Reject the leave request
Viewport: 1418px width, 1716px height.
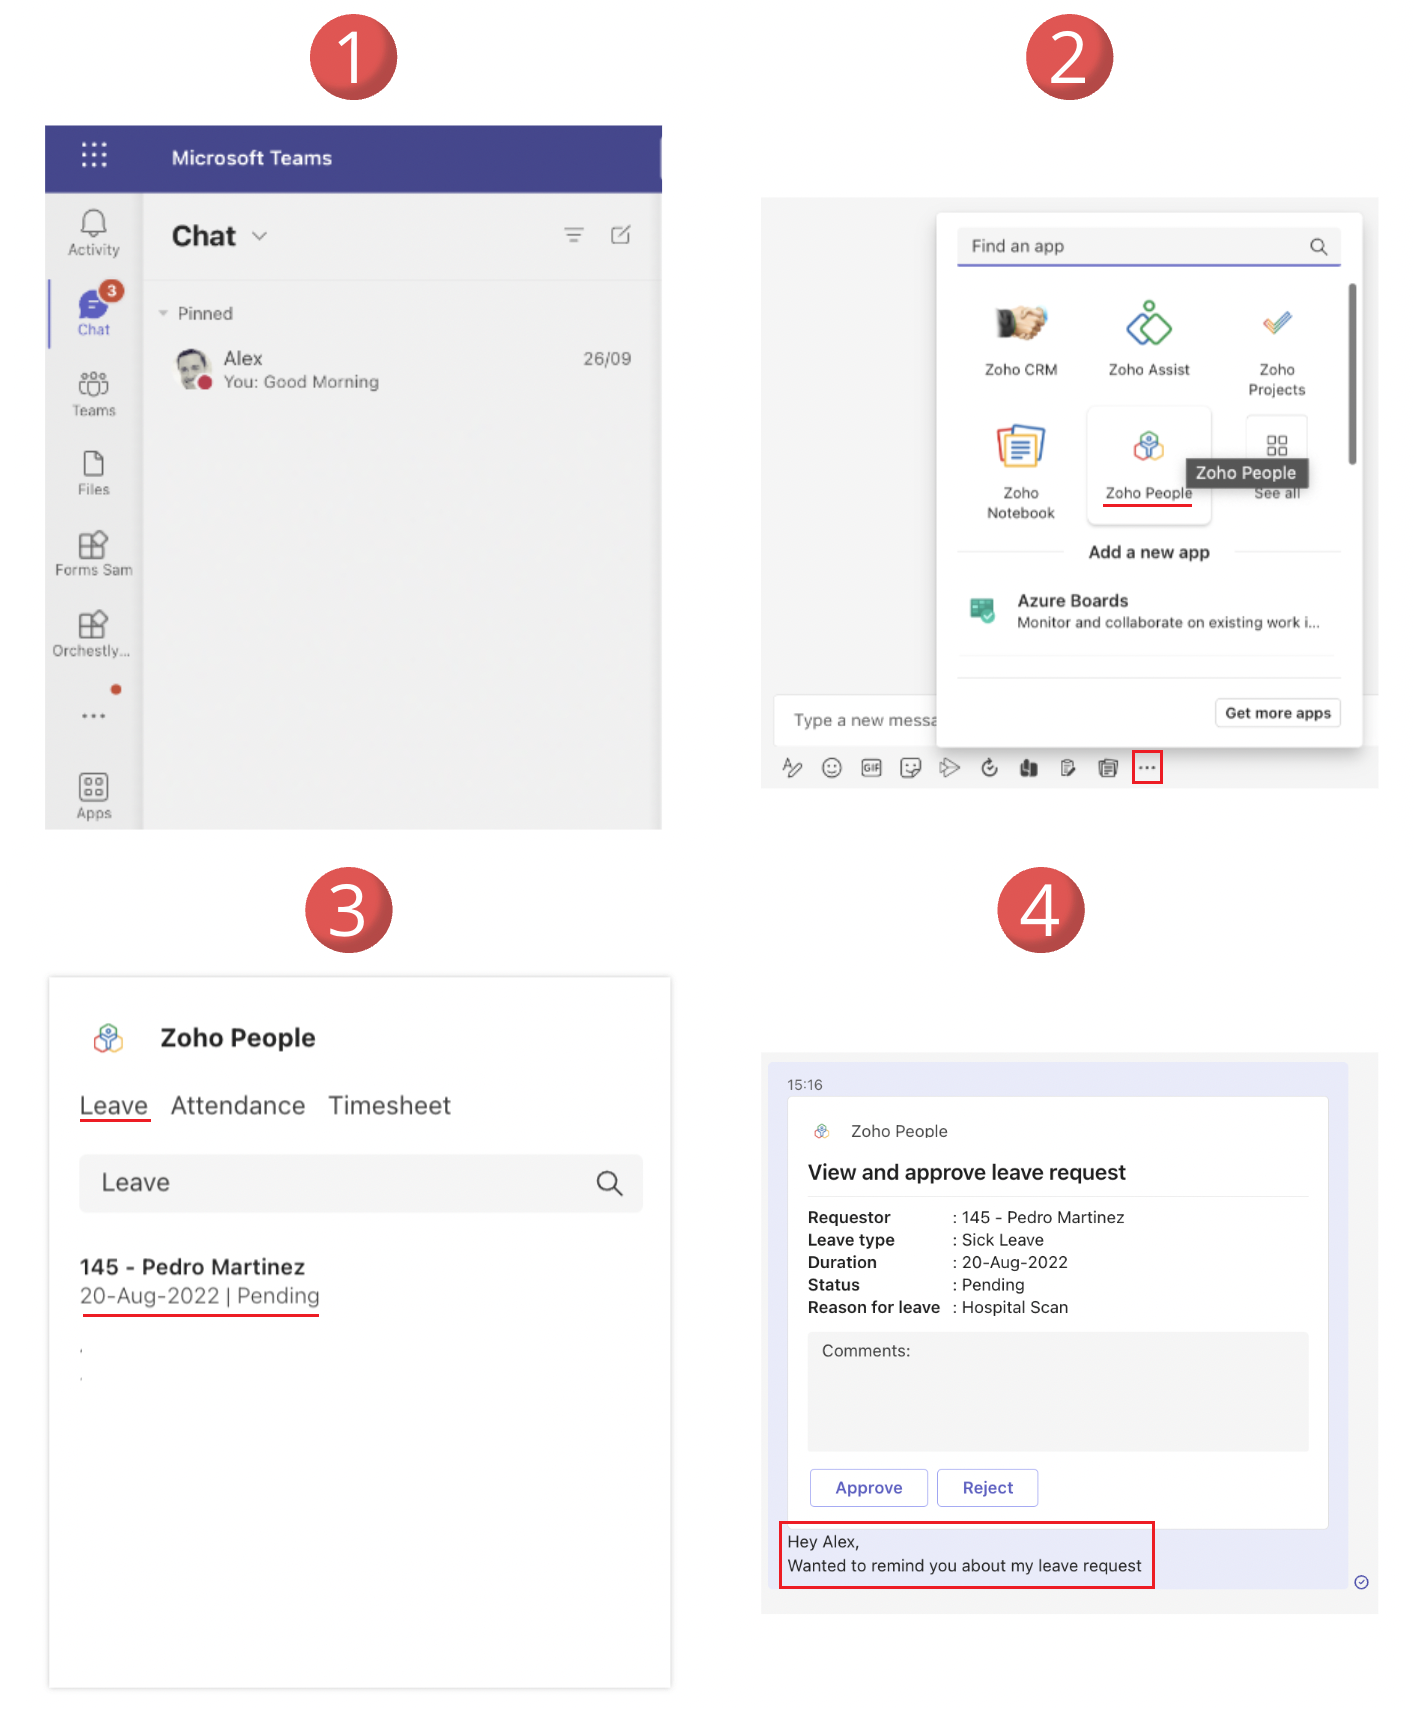click(987, 1488)
